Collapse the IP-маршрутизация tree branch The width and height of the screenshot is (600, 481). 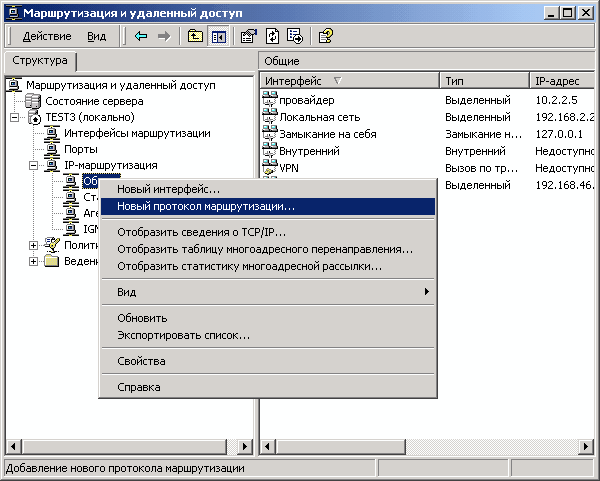pos(33,165)
